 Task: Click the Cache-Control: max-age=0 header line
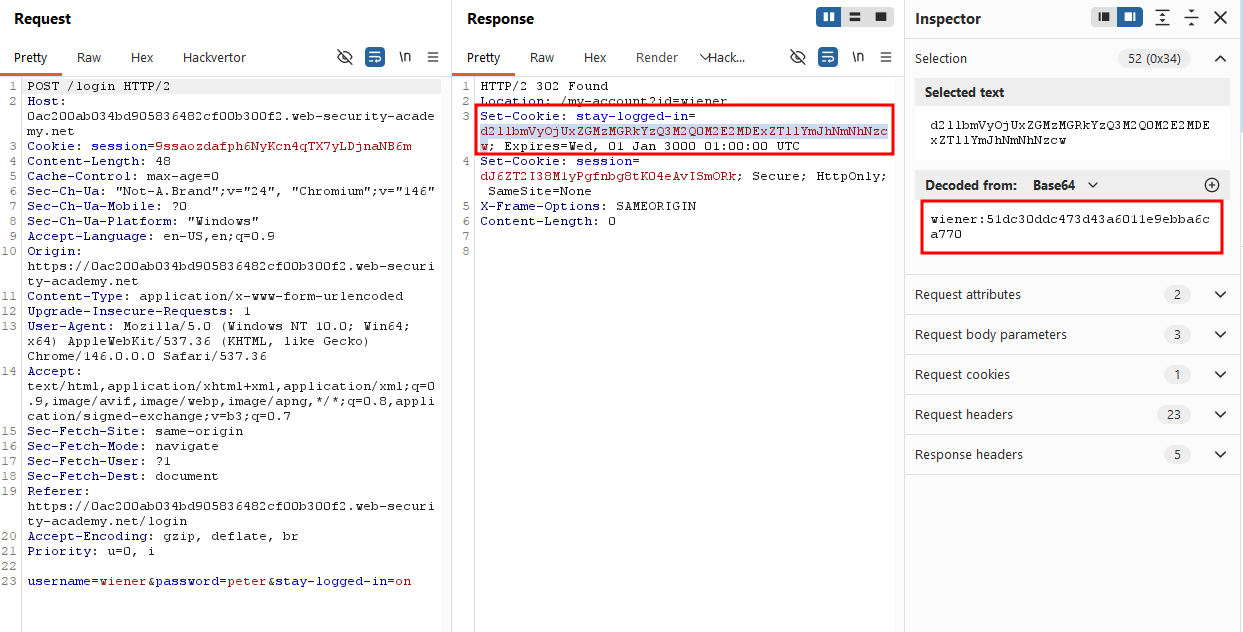(123, 176)
